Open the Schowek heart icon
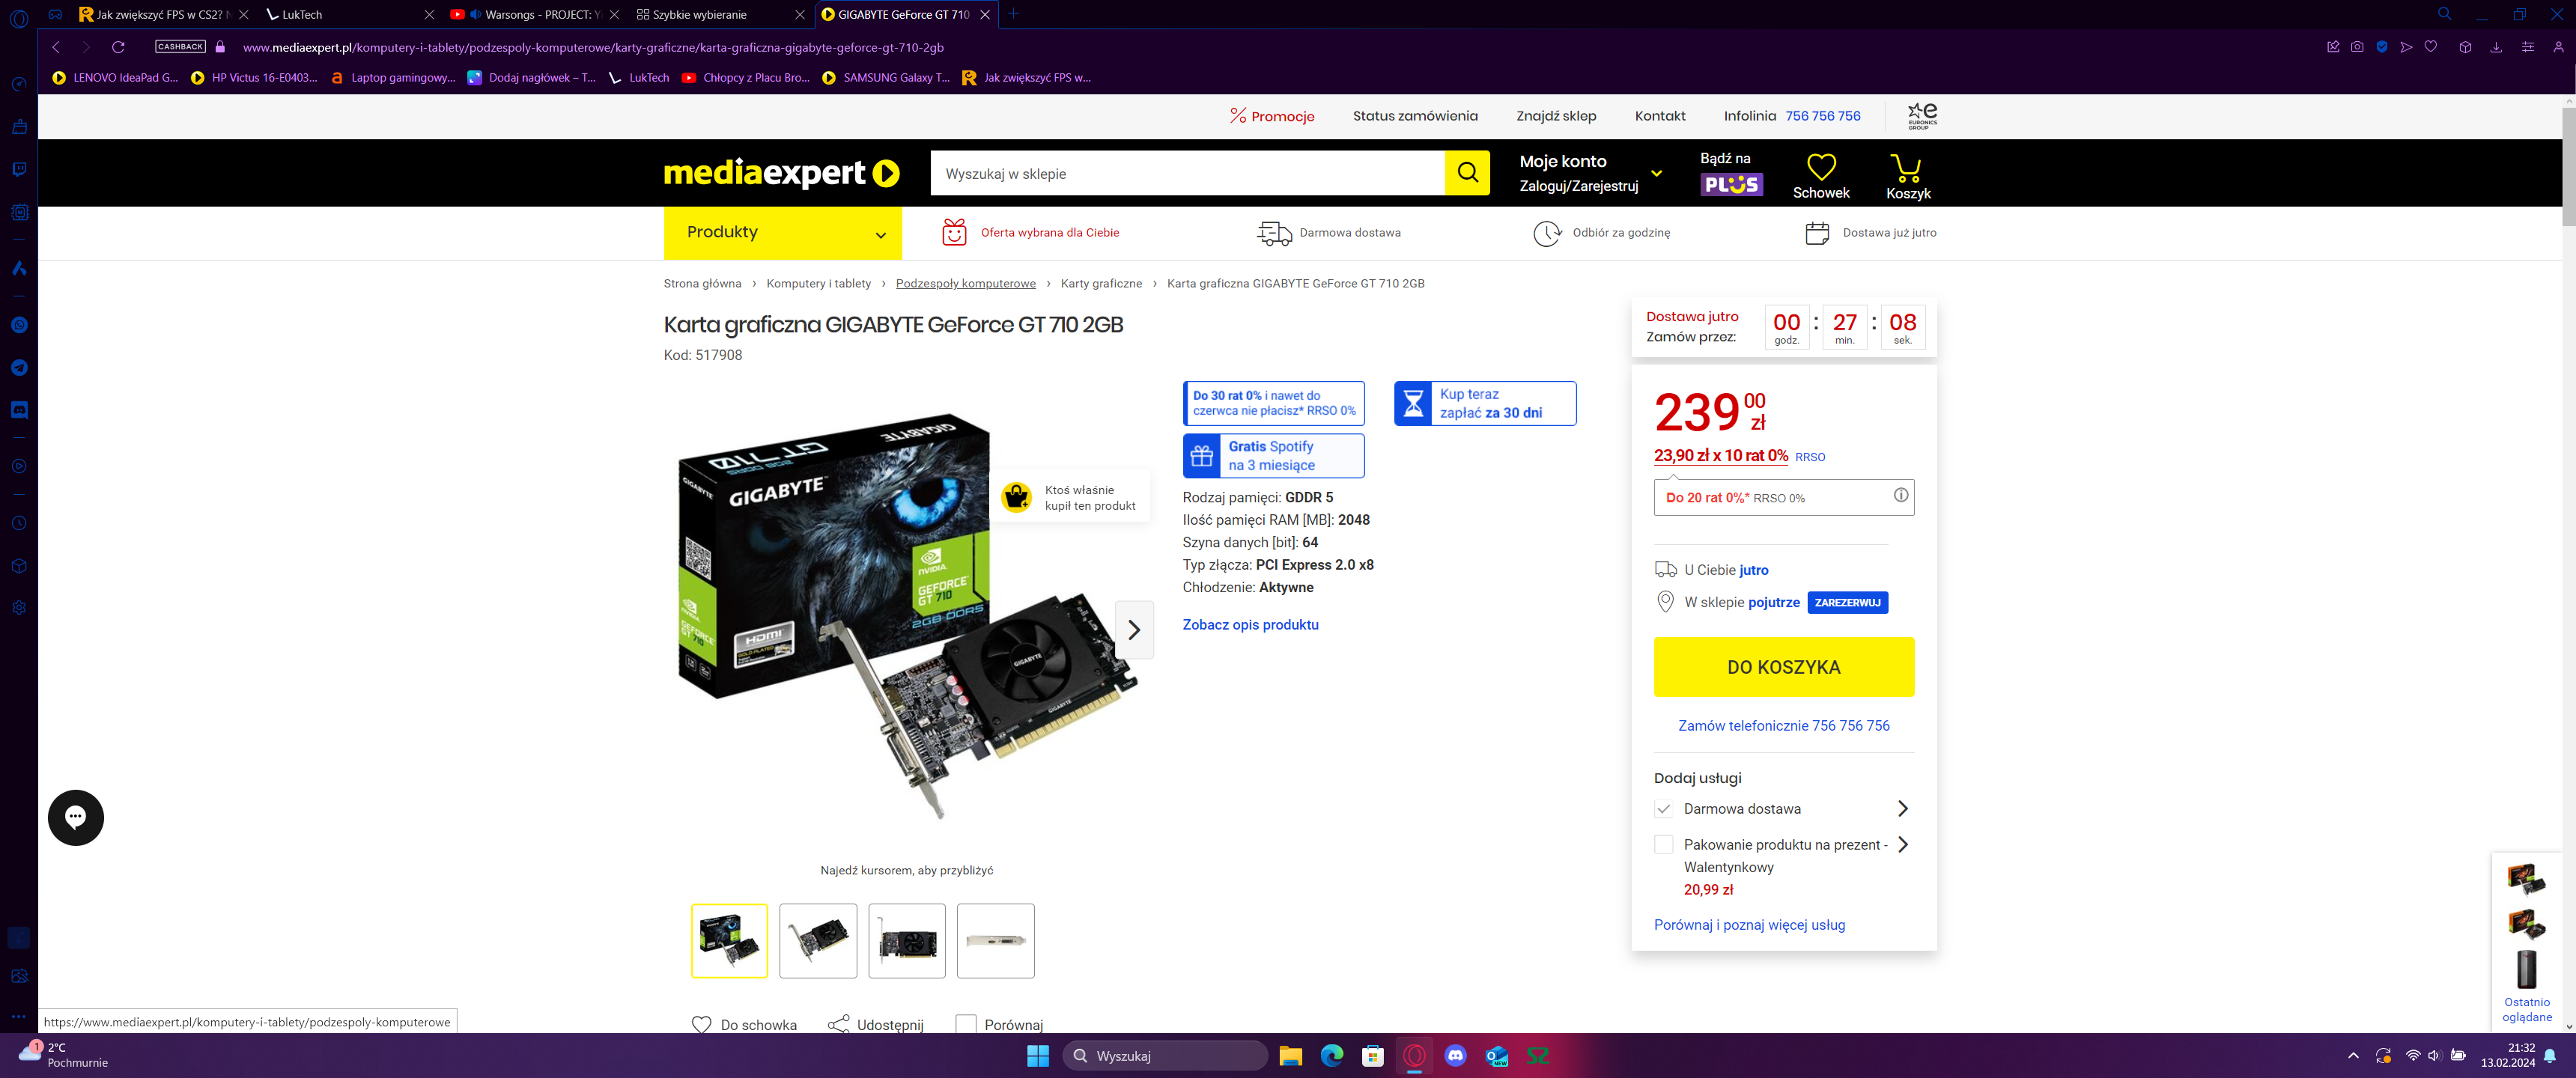 1821,166
